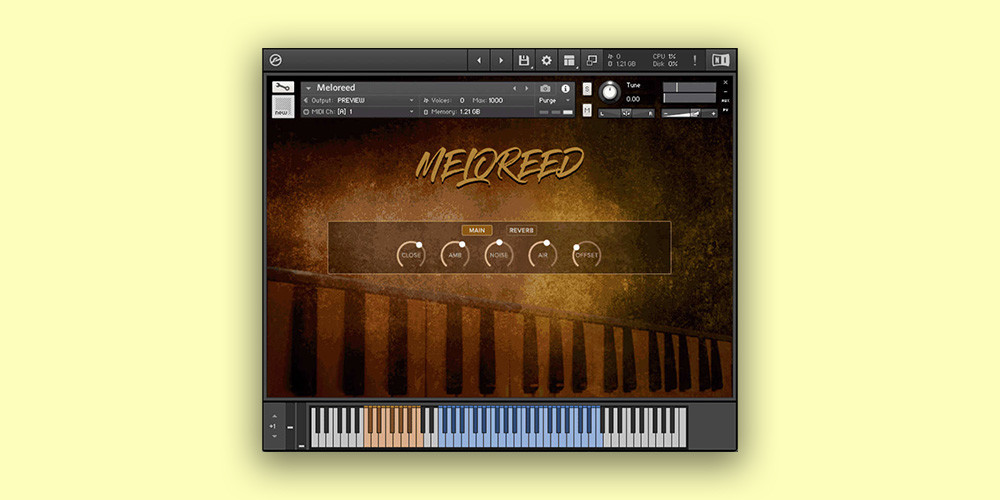Viewport: 1000px width, 500px height.
Task: Click the exclamation warning icon
Action: pos(694,60)
